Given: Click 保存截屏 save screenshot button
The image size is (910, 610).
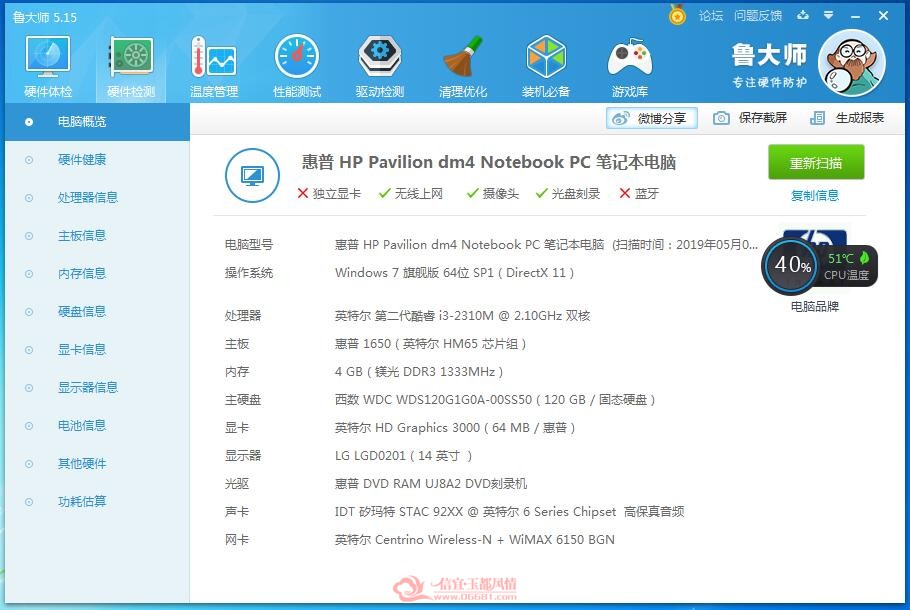Looking at the screenshot, I should click(750, 118).
